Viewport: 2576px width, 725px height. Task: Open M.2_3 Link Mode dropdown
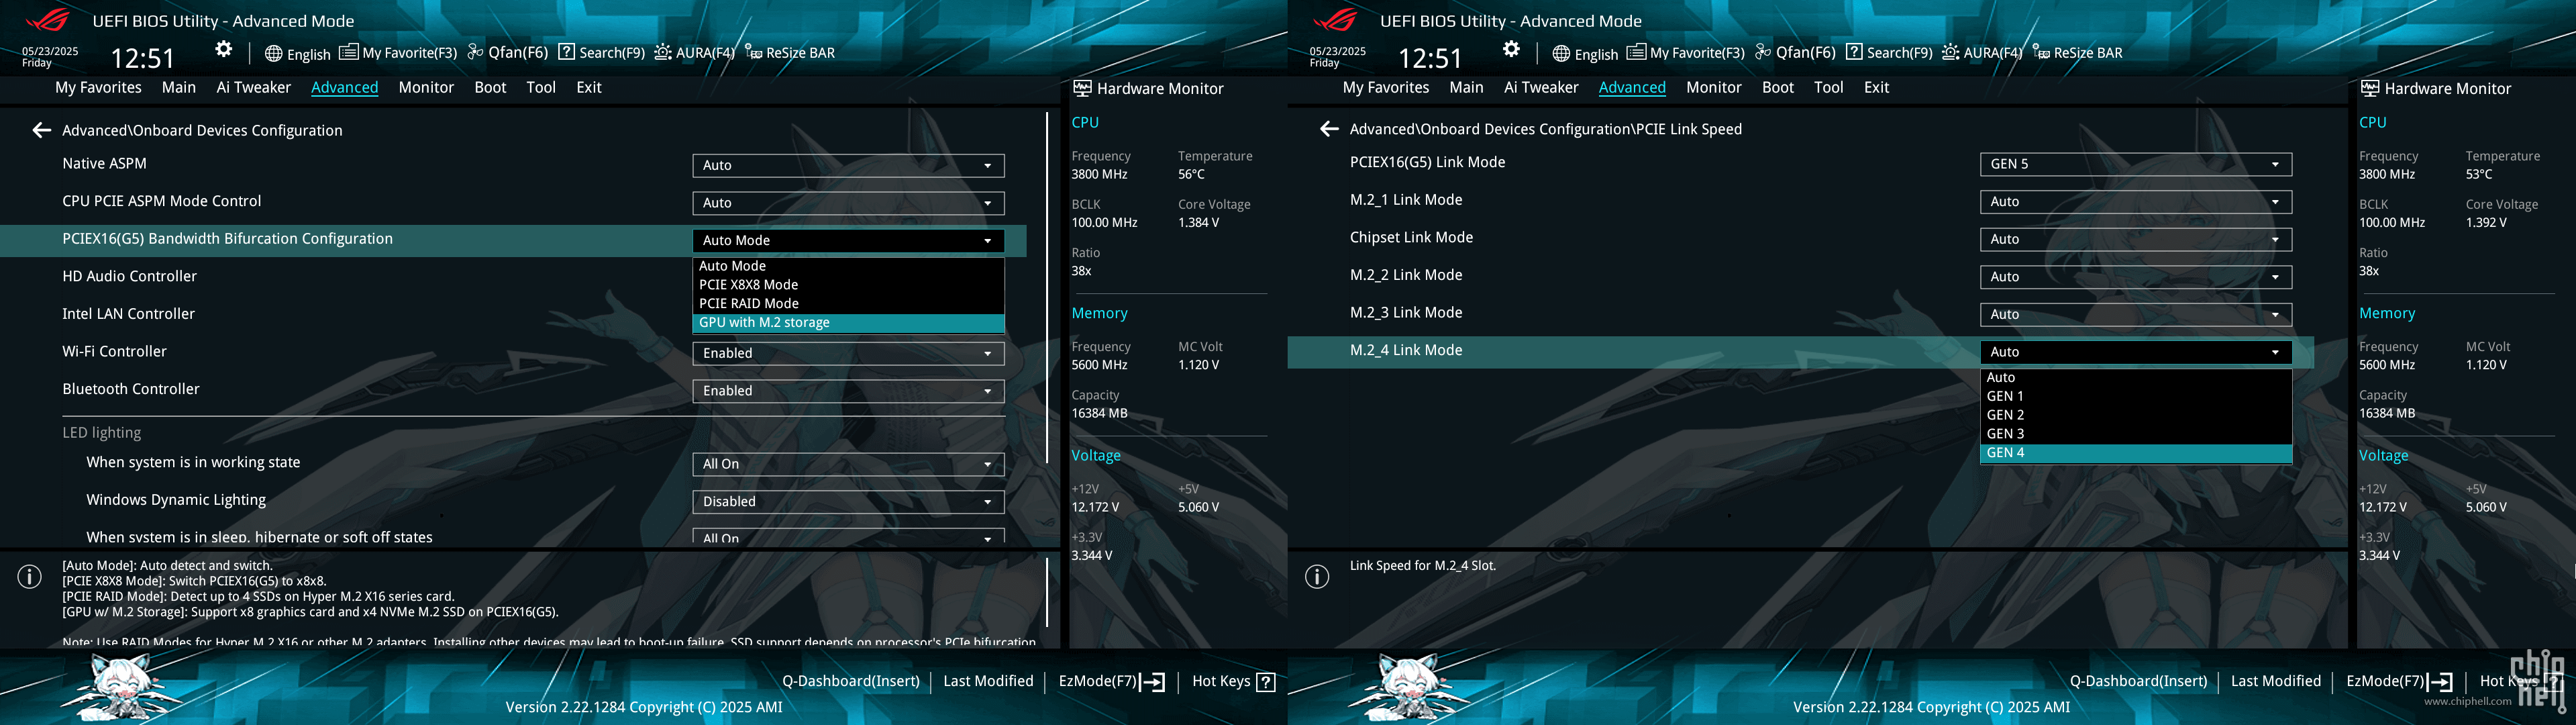[x=2136, y=314]
